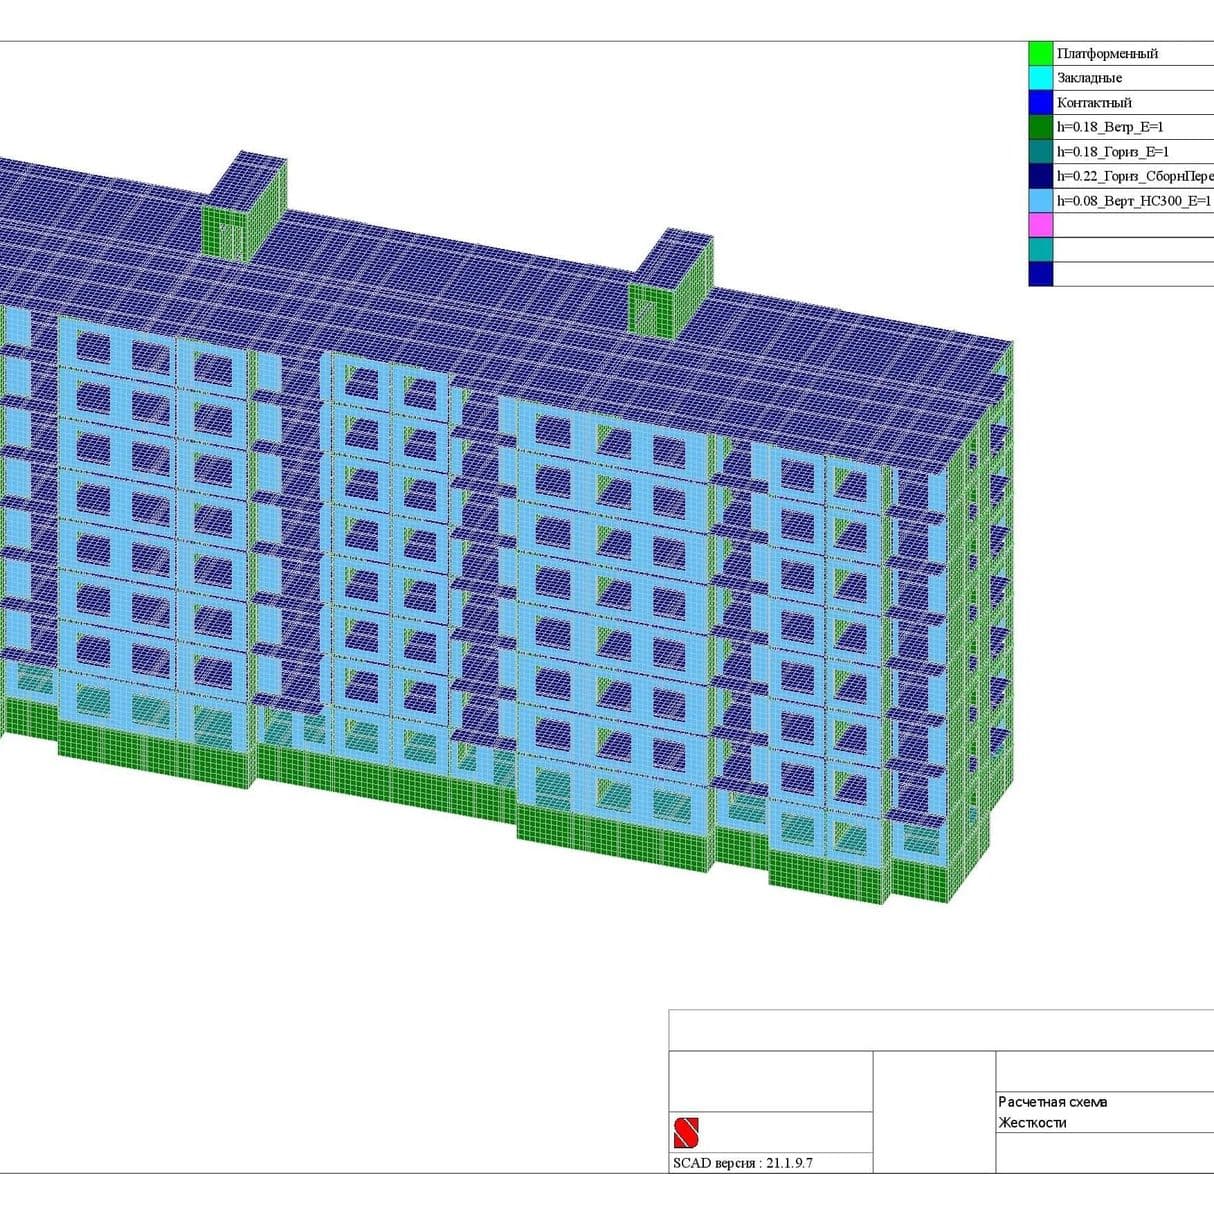Select the Жесткости text in title block
The width and height of the screenshot is (1214, 1214).
(1032, 1122)
